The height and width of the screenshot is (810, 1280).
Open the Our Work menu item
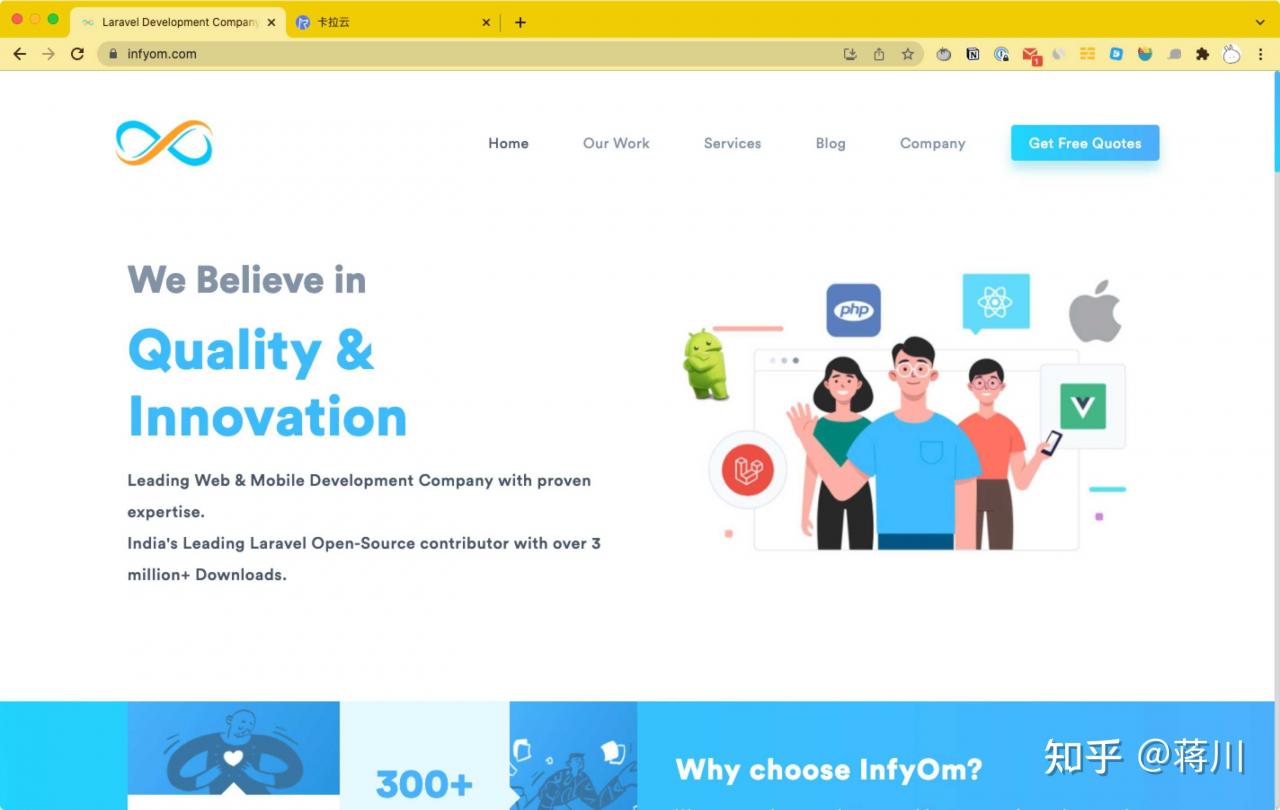click(616, 143)
